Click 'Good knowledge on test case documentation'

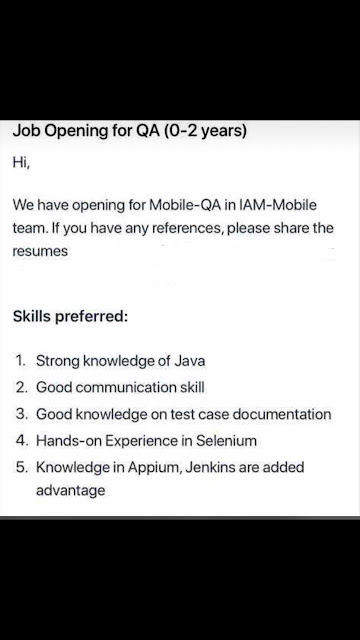(x=184, y=414)
